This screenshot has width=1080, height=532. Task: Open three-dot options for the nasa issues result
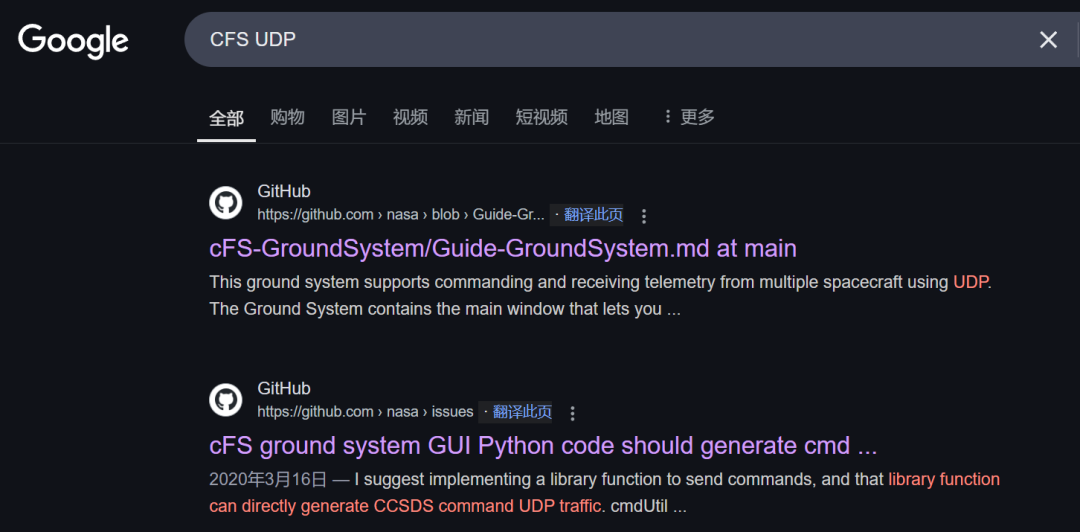tap(572, 413)
